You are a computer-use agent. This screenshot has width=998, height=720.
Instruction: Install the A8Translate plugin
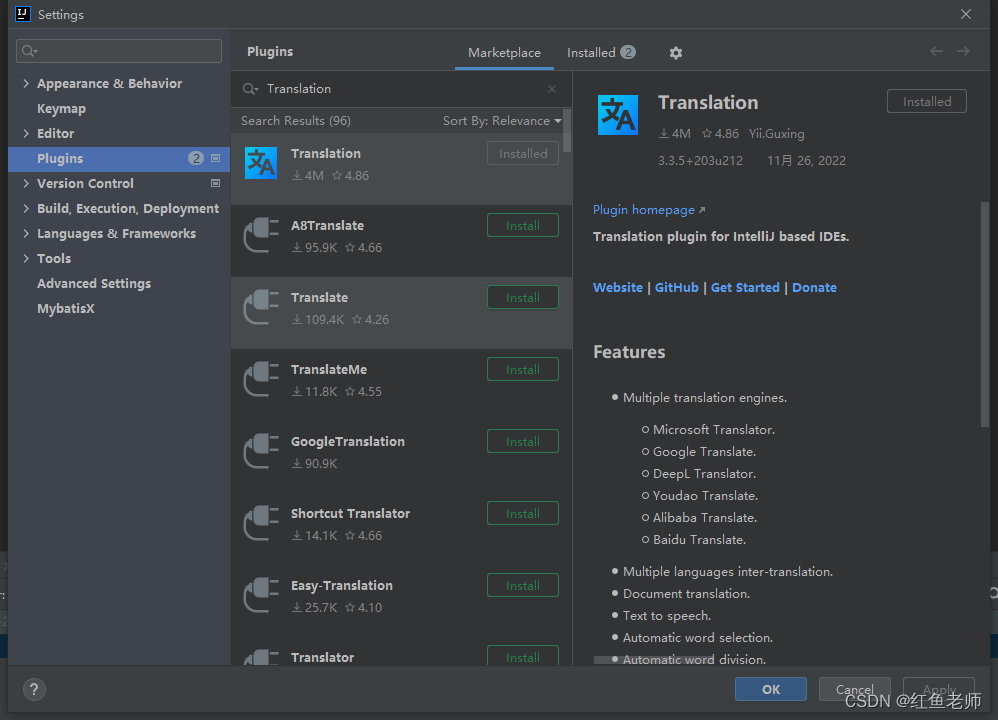(x=523, y=225)
